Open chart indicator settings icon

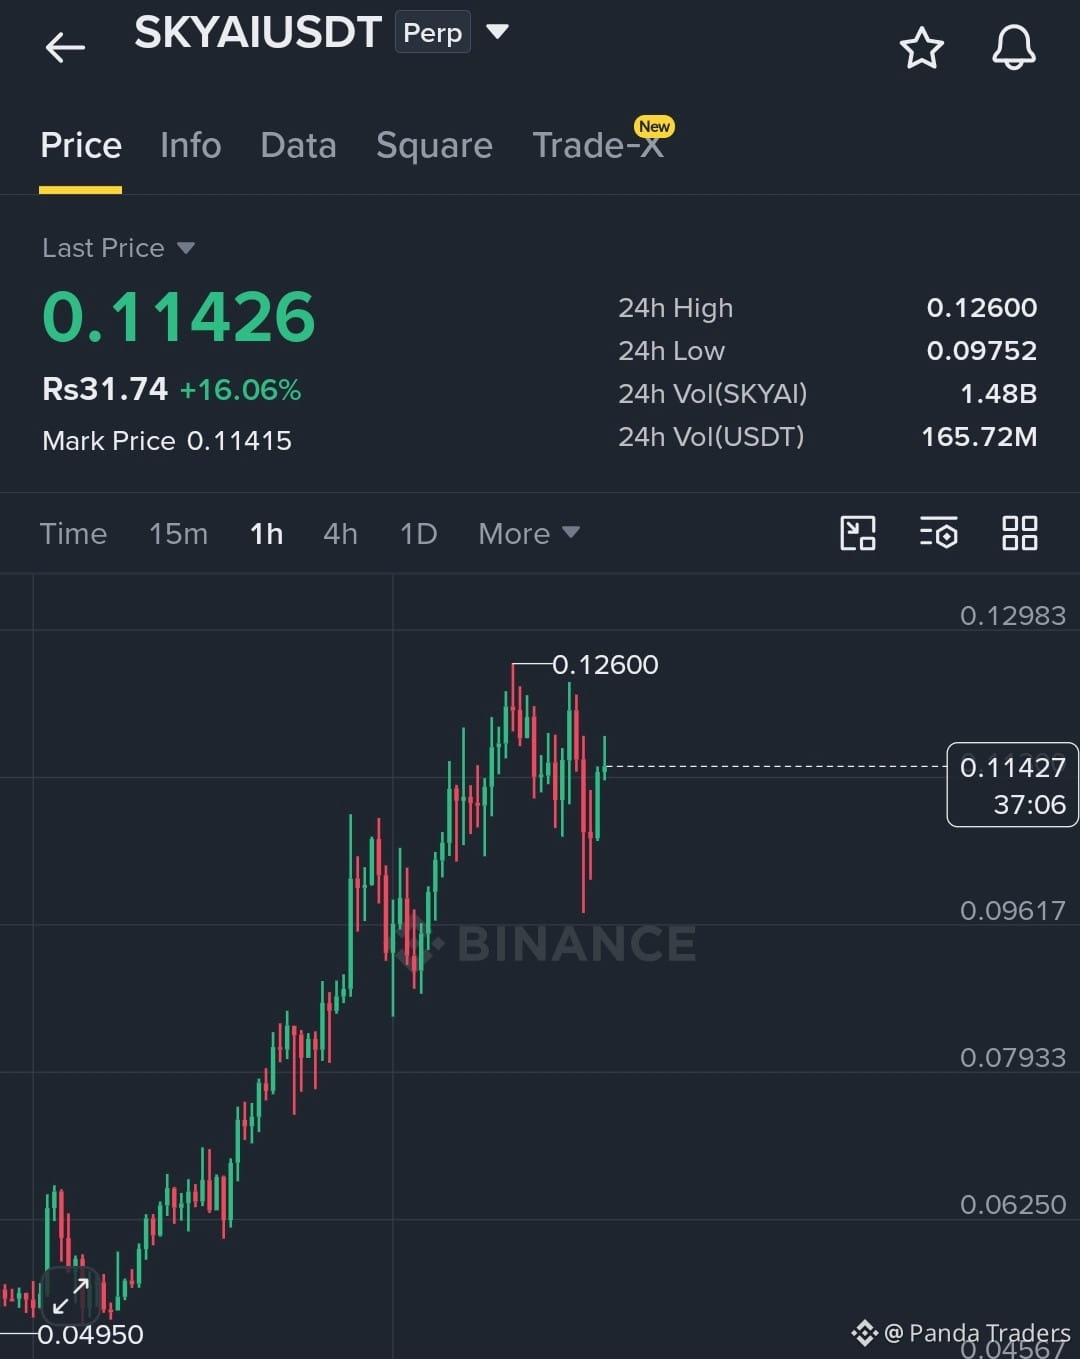pyautogui.click(x=938, y=533)
